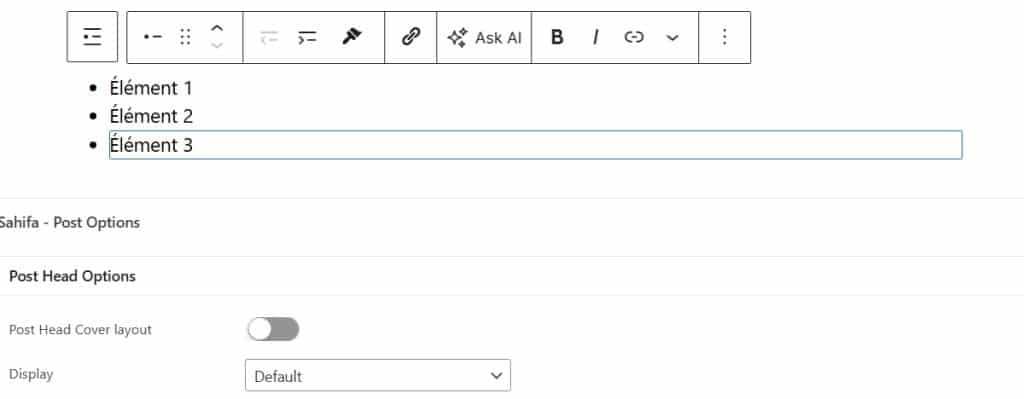Click the drag handle dots icon
The image size is (1024, 399).
(x=185, y=37)
